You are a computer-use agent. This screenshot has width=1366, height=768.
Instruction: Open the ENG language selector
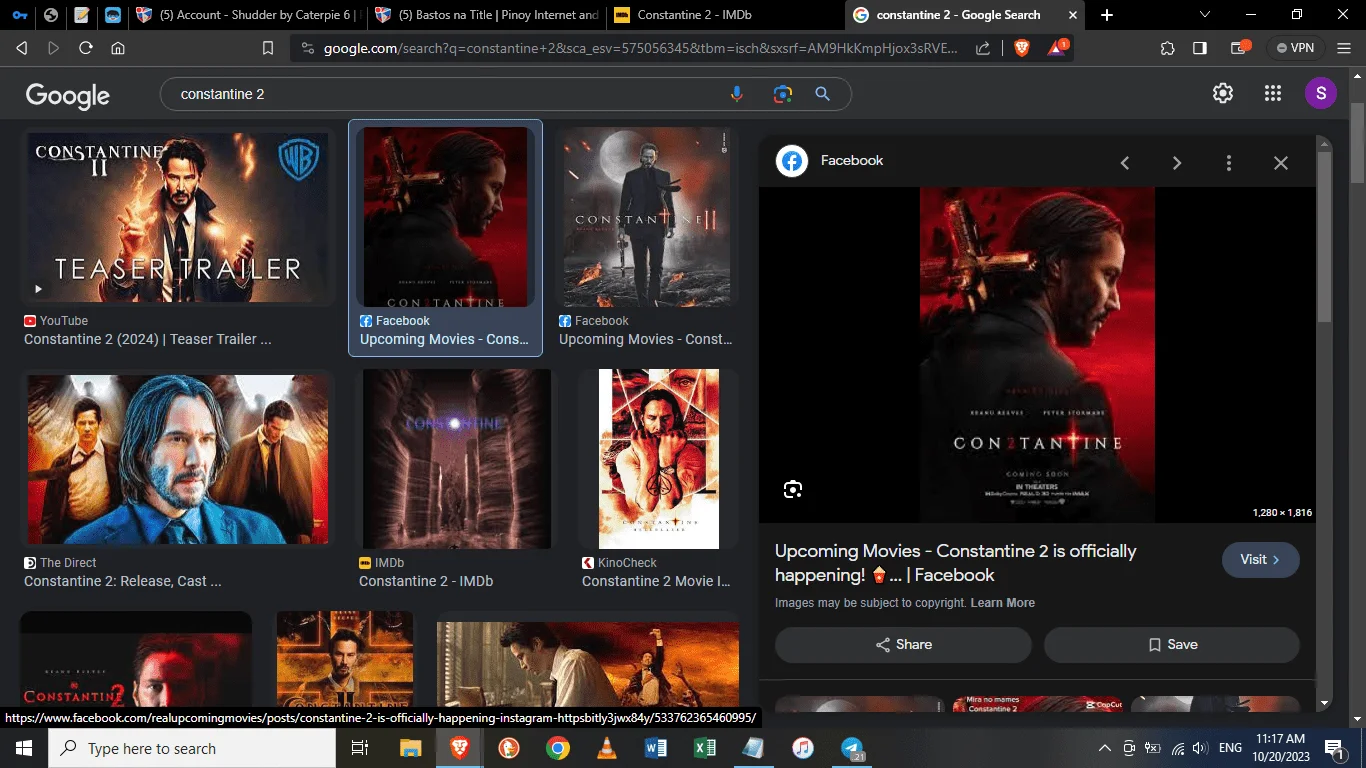[1231, 748]
